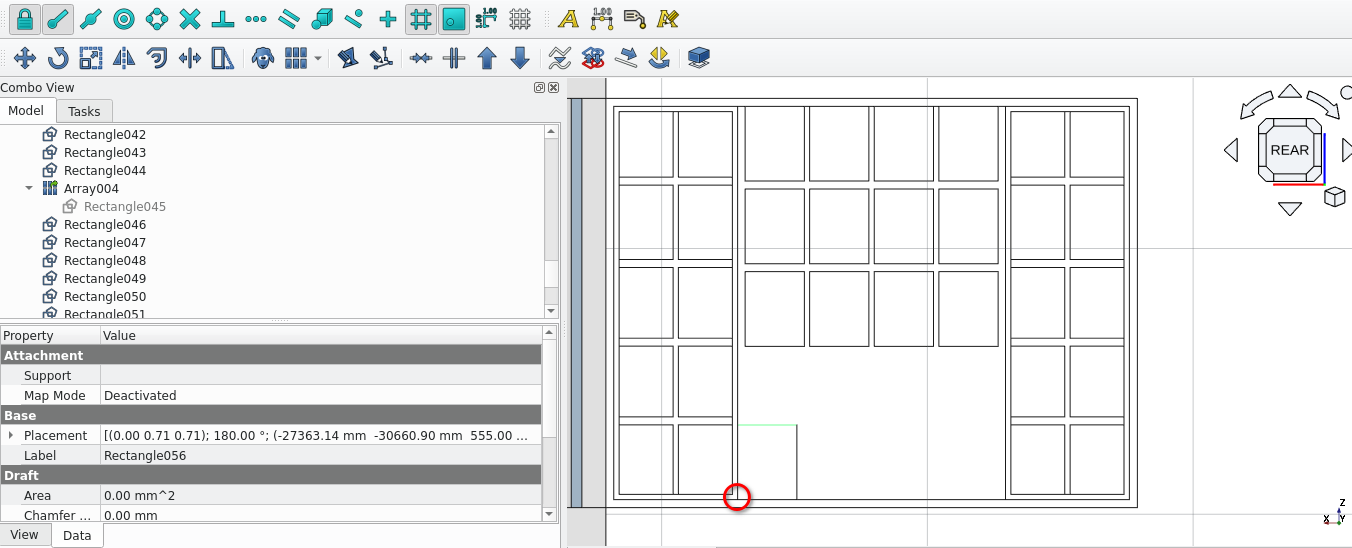Select Rectangle047 in model tree
Image resolution: width=1352 pixels, height=548 pixels.
pyautogui.click(x=104, y=242)
